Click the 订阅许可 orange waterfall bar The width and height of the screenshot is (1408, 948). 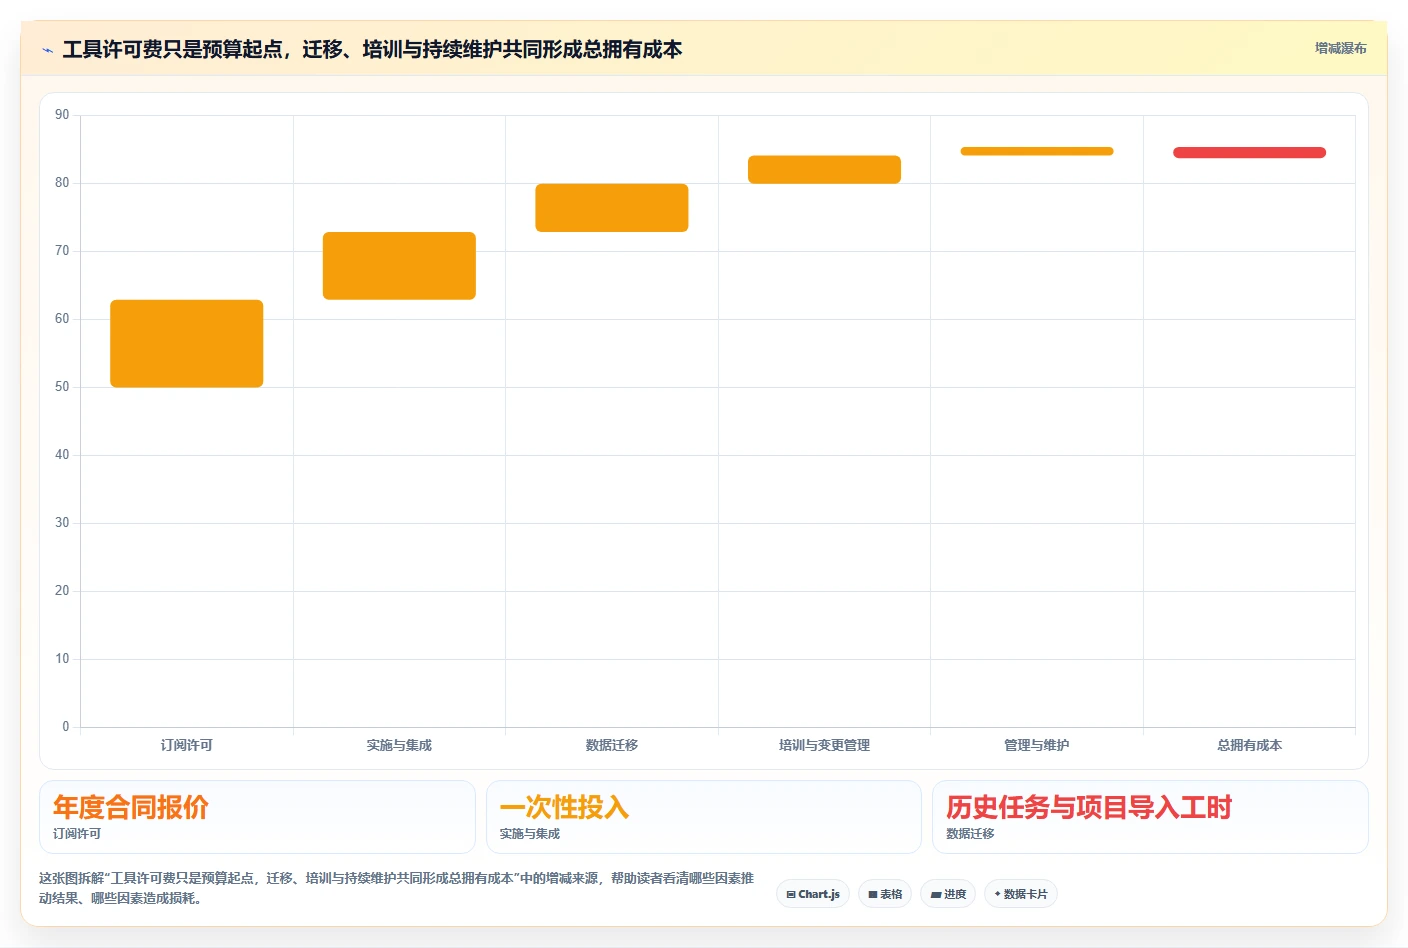[x=187, y=343]
